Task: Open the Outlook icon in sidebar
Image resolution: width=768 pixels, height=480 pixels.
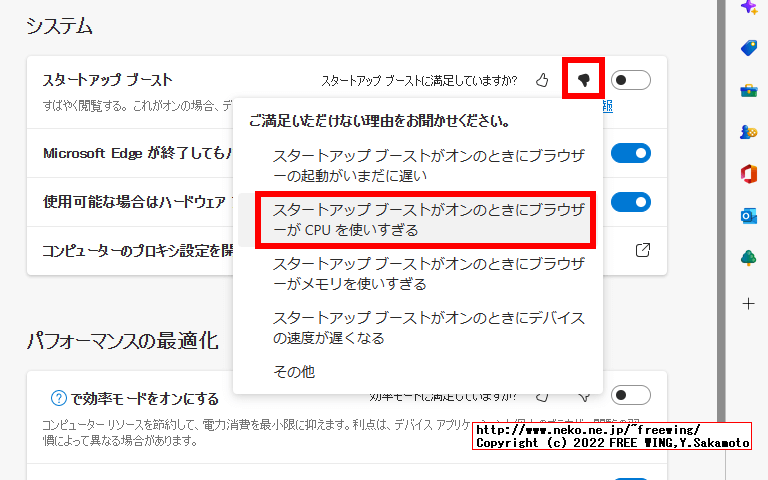Action: (748, 216)
